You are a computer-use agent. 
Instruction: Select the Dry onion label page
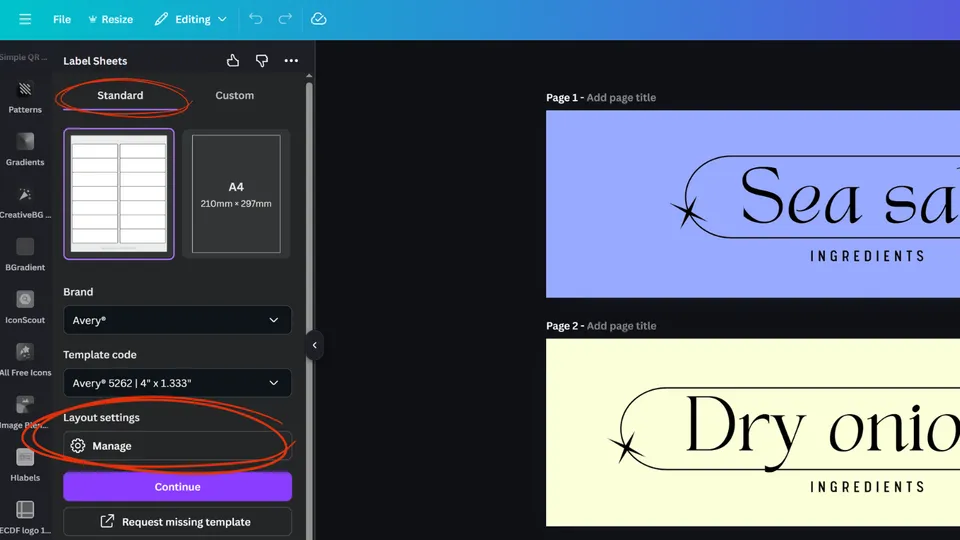(x=753, y=432)
